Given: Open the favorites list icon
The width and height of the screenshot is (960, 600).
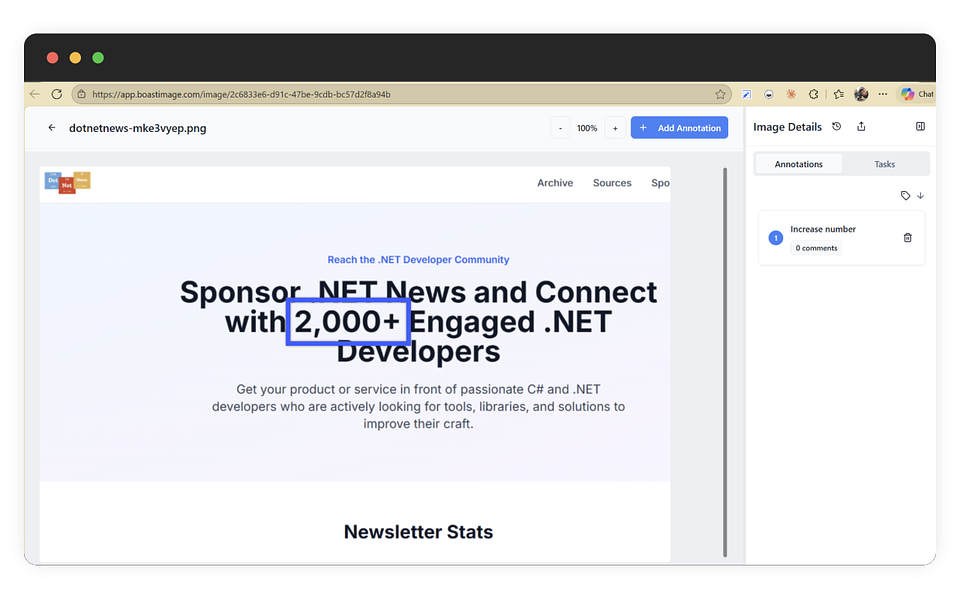Looking at the screenshot, I should 839,94.
